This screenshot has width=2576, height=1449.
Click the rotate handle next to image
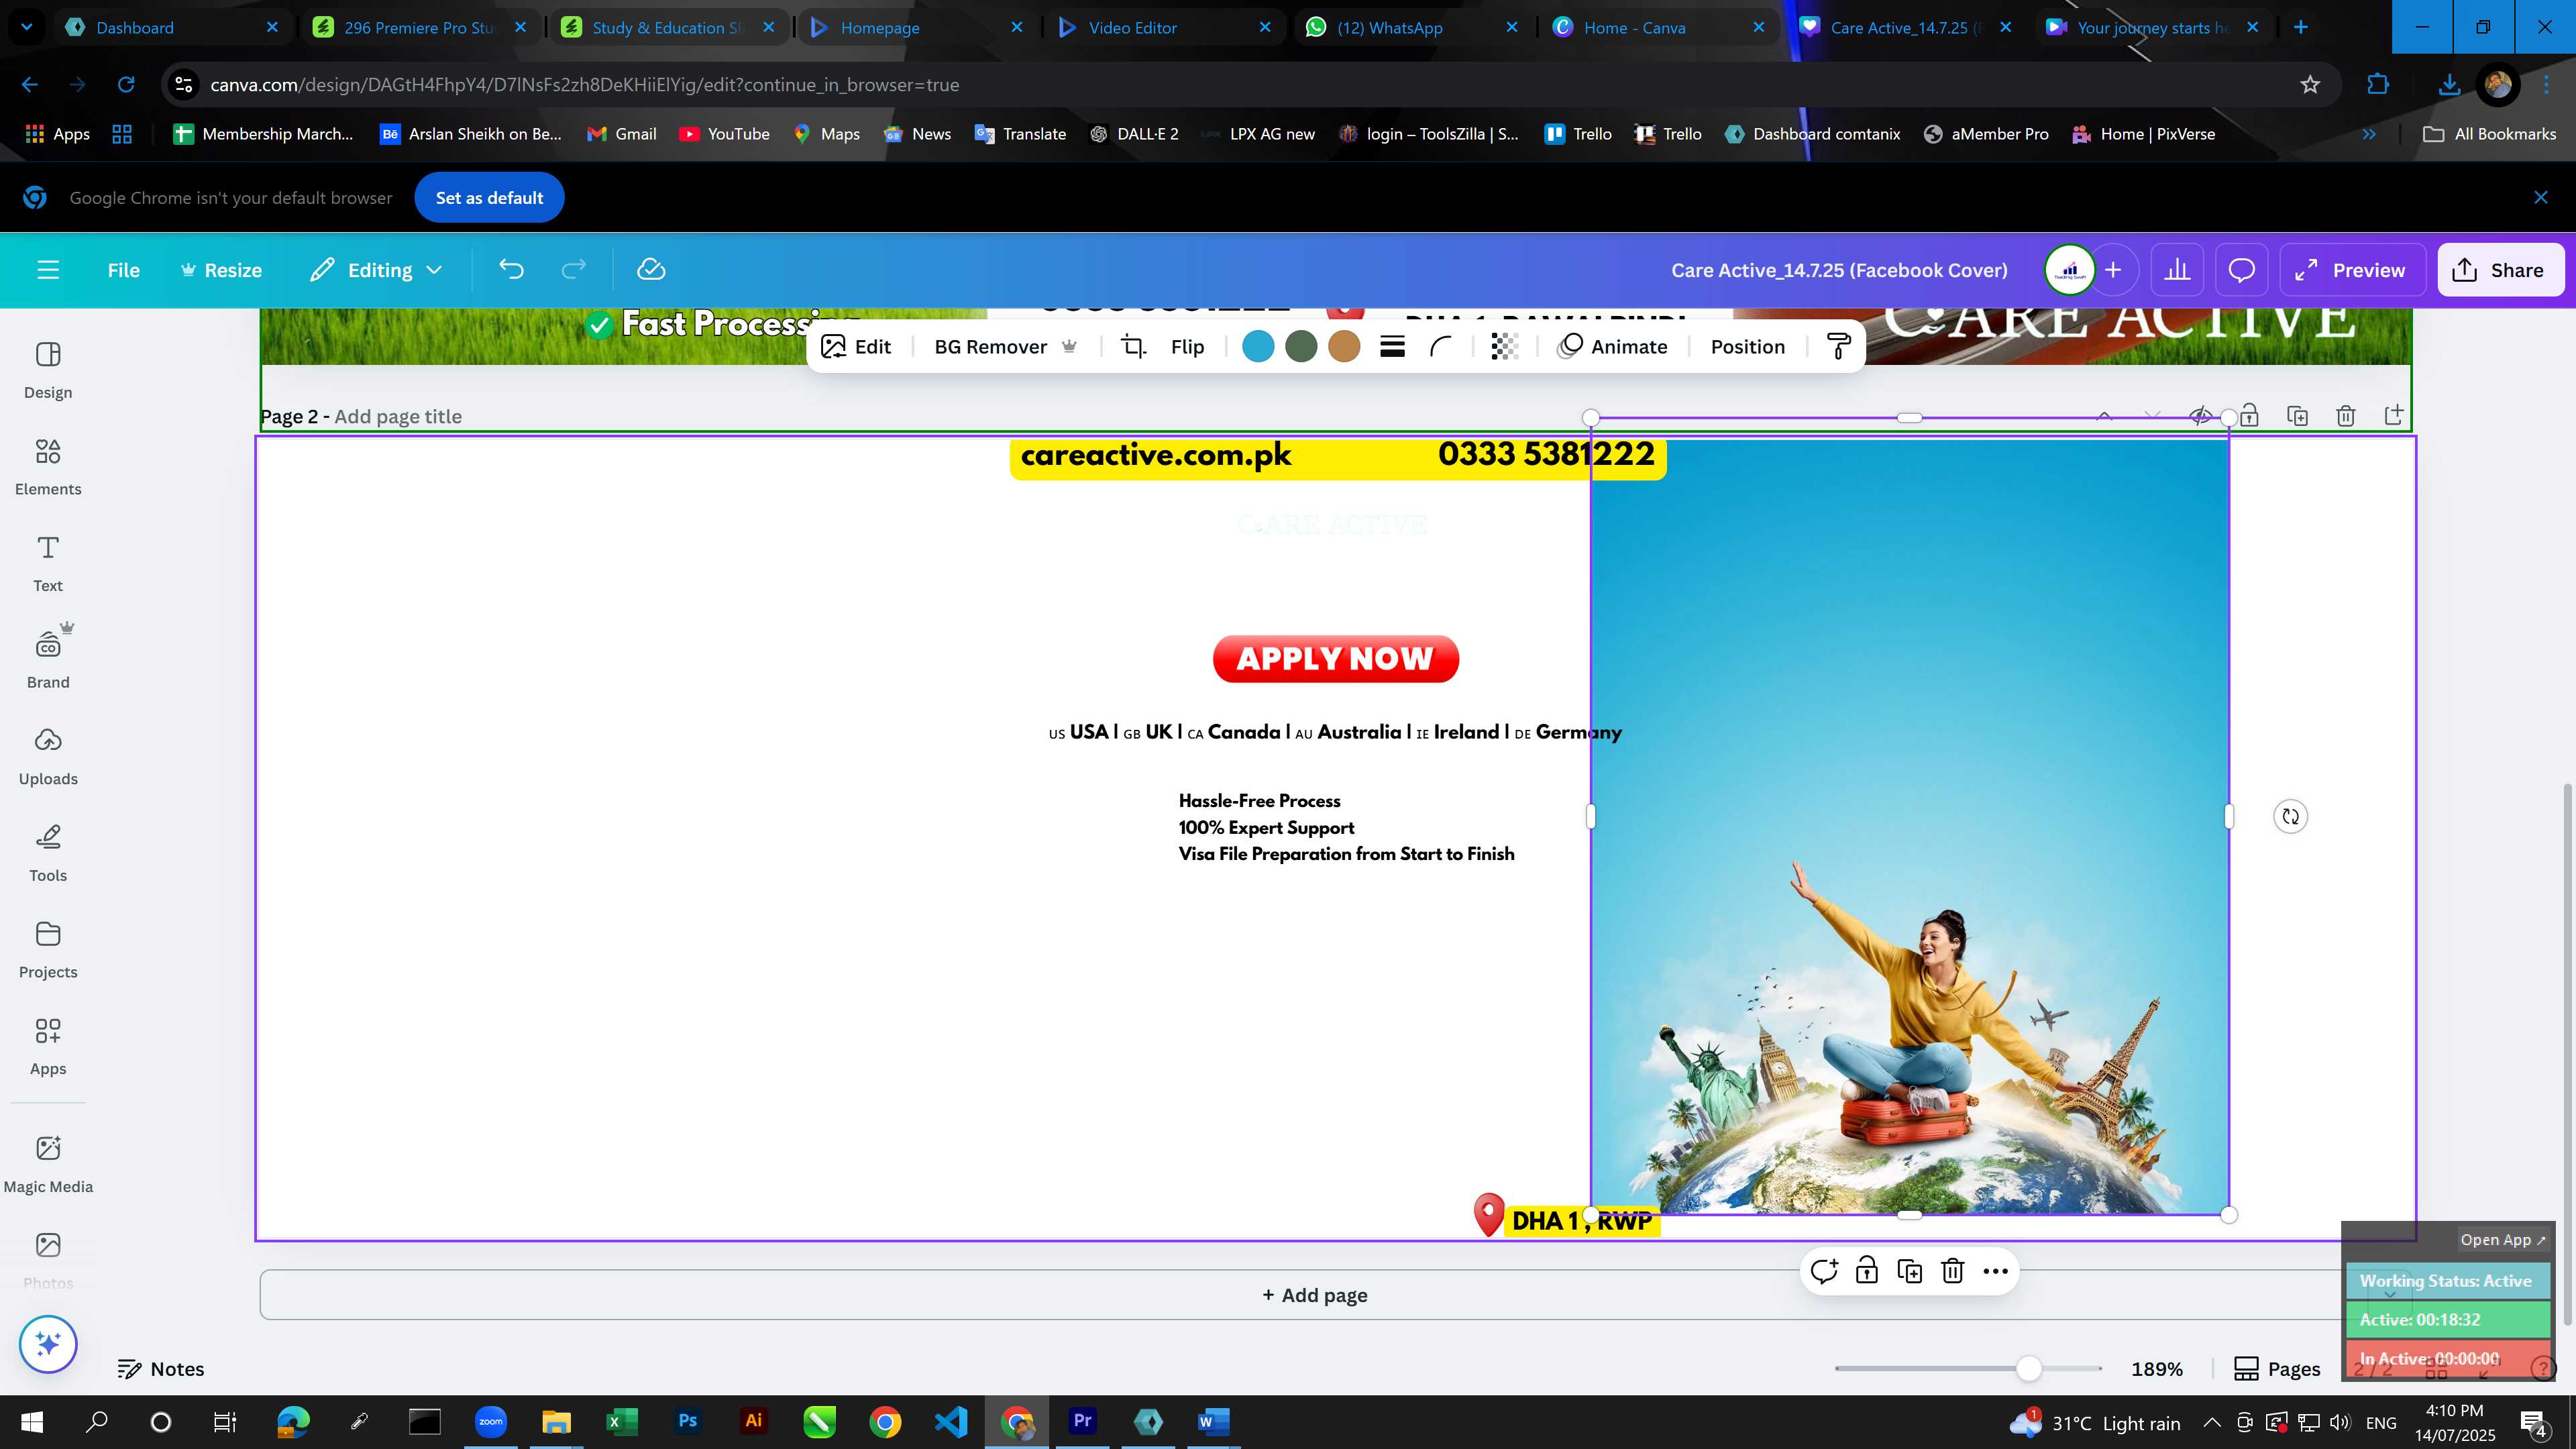pyautogui.click(x=2290, y=817)
